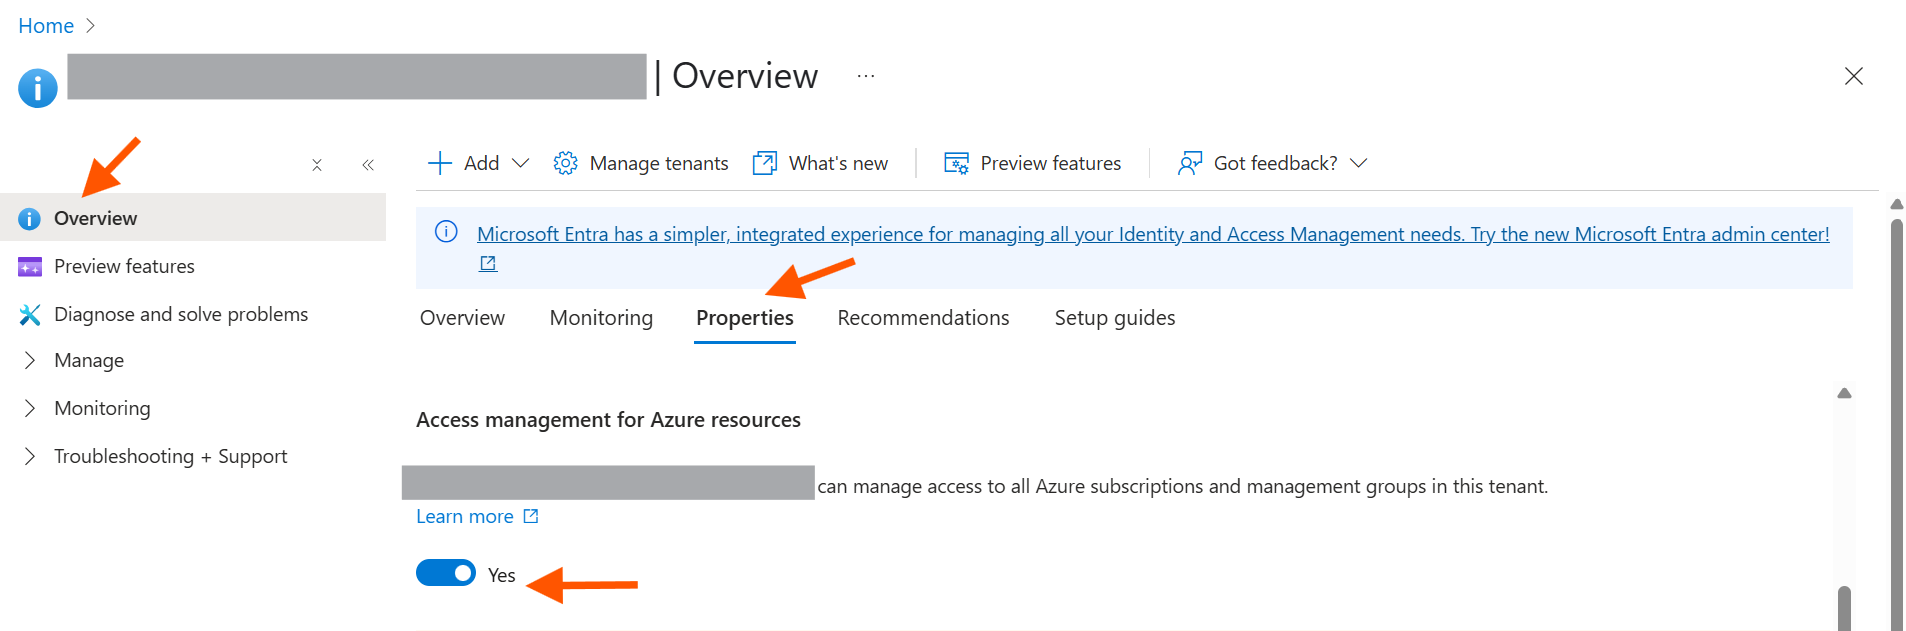Switch to the Overview tab
This screenshot has width=1906, height=631.
[462, 318]
